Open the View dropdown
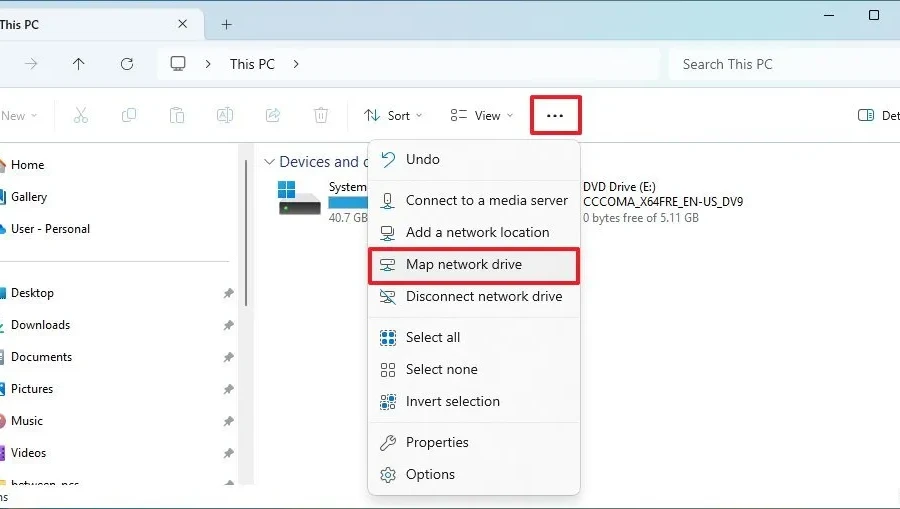The width and height of the screenshot is (900, 509). click(x=482, y=115)
